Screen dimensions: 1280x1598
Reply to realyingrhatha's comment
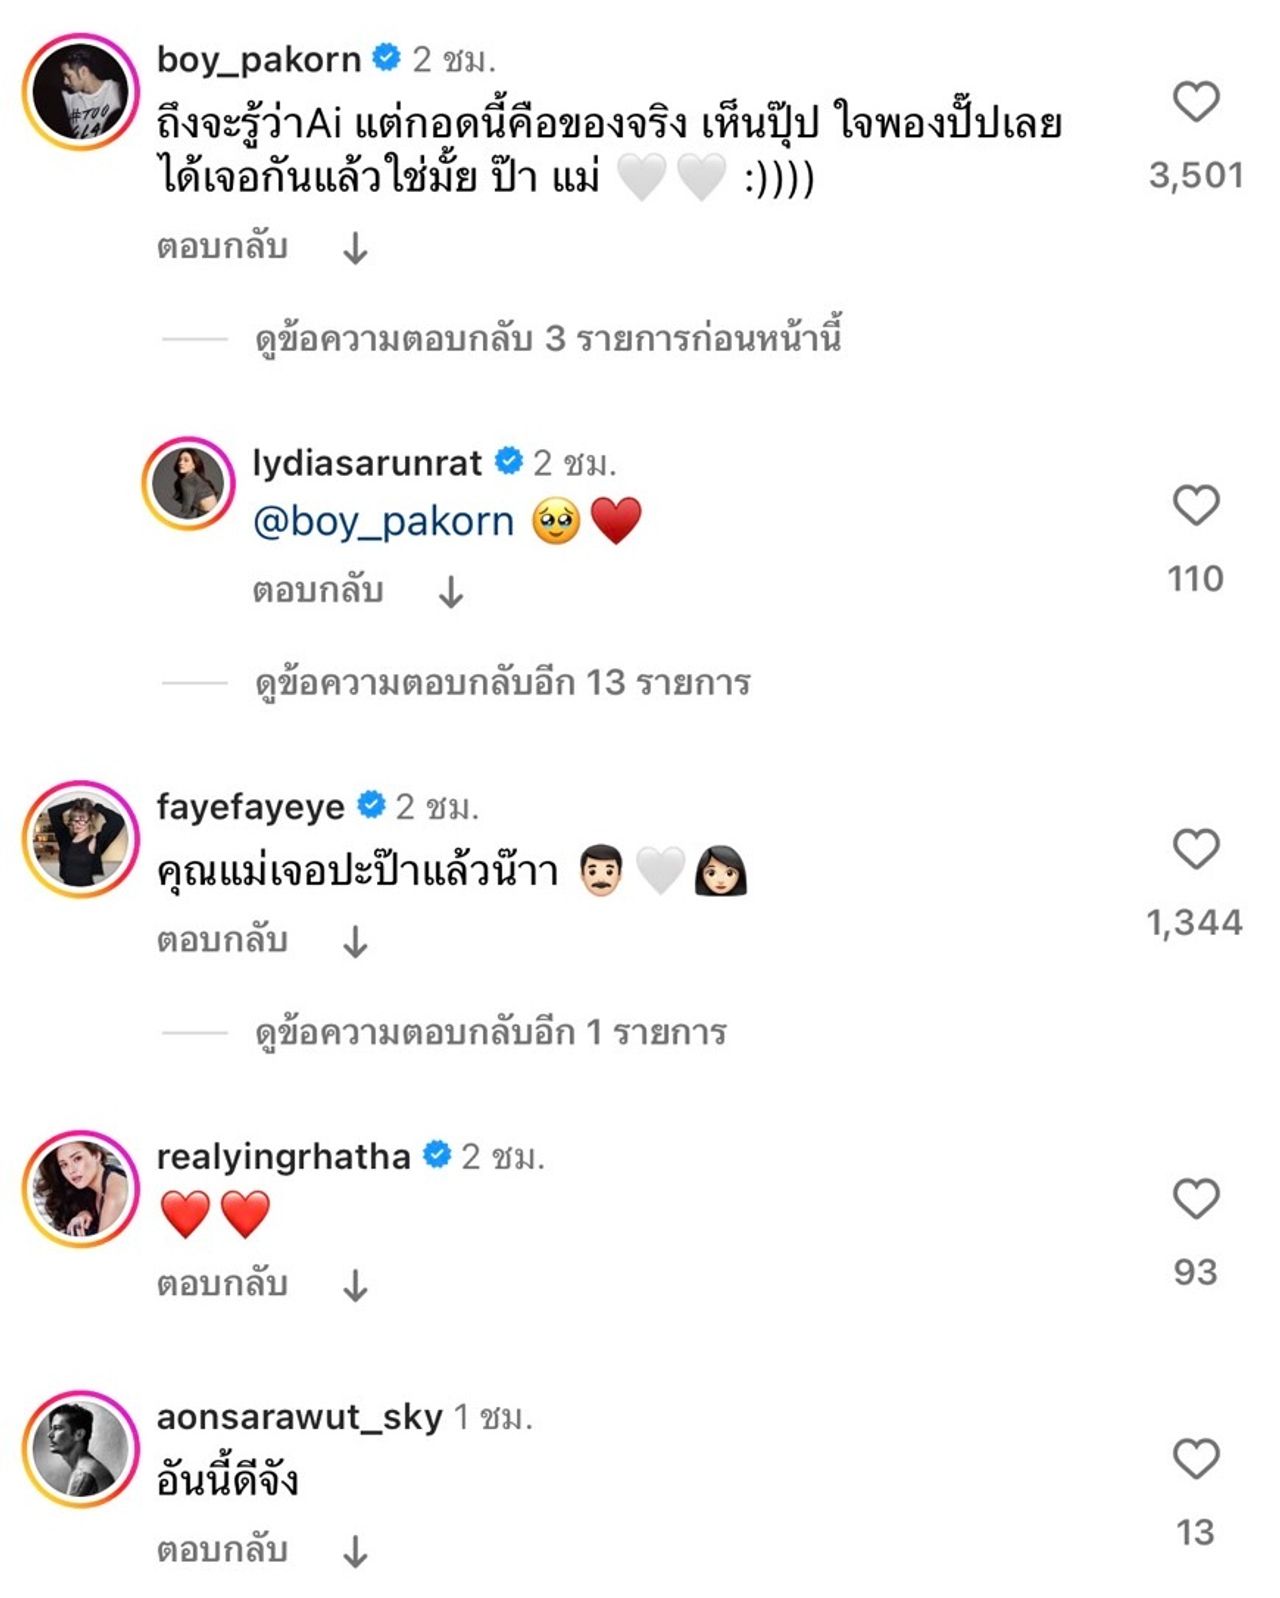point(222,1284)
